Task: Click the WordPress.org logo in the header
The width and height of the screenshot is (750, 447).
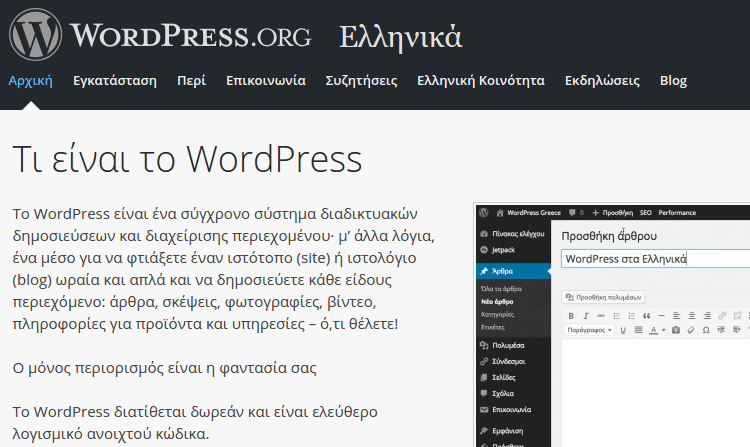Action: 160,35
